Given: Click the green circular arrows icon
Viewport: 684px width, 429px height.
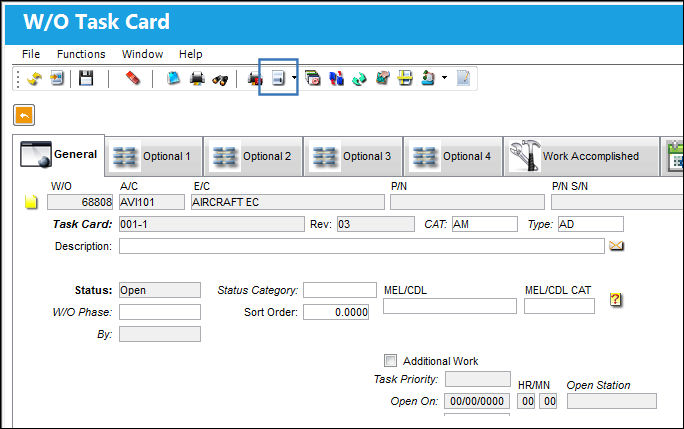Looking at the screenshot, I should pos(359,79).
